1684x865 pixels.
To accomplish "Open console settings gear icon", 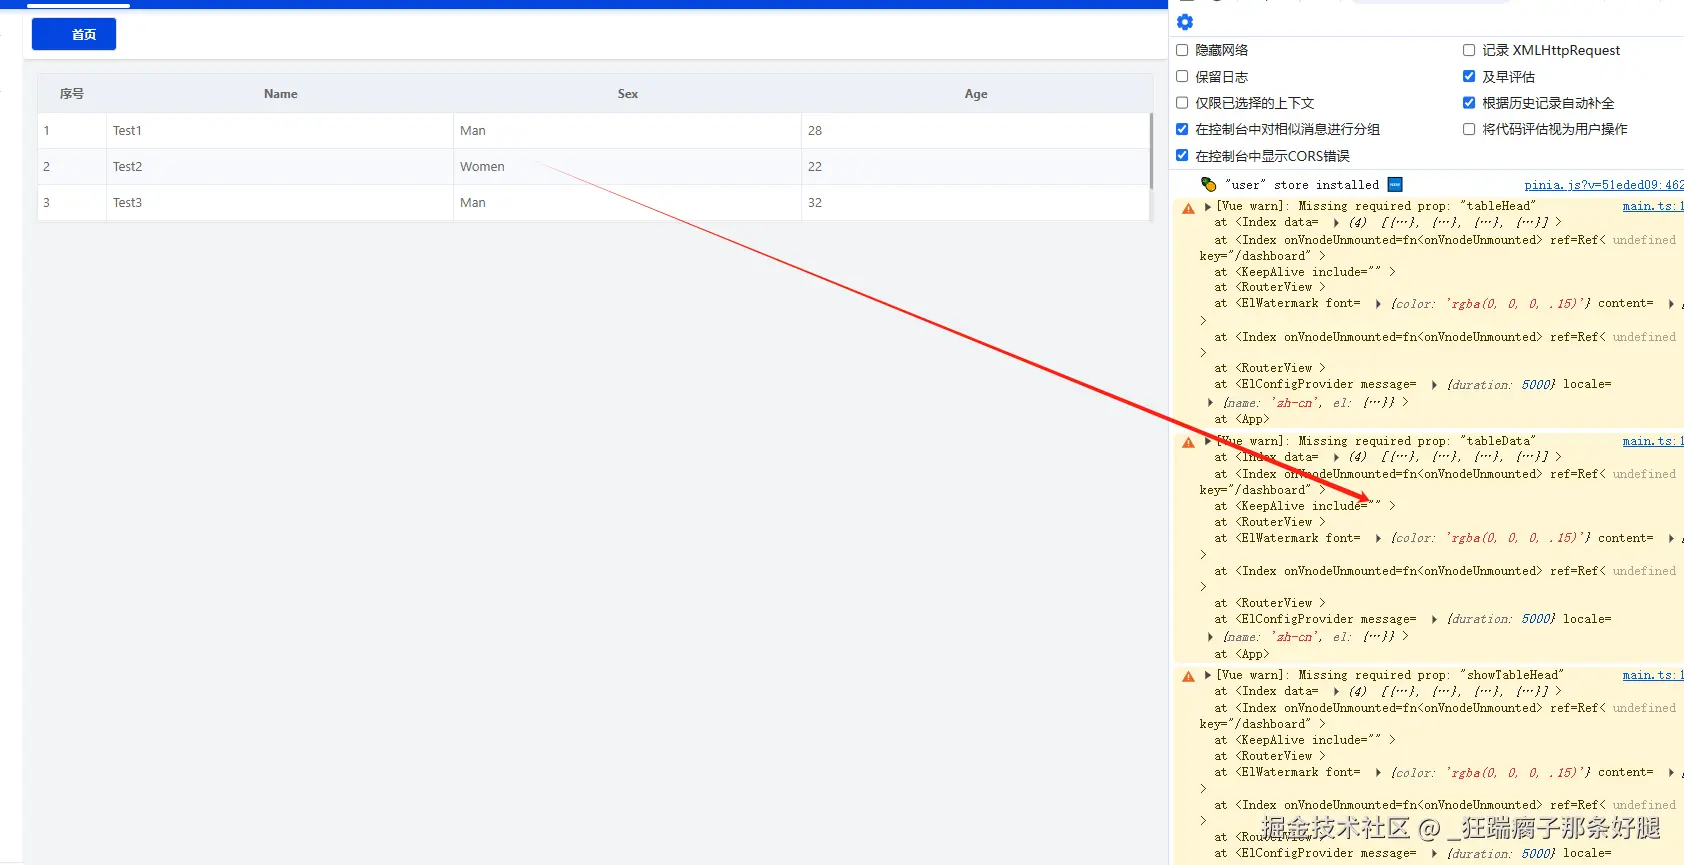I will point(1185,22).
